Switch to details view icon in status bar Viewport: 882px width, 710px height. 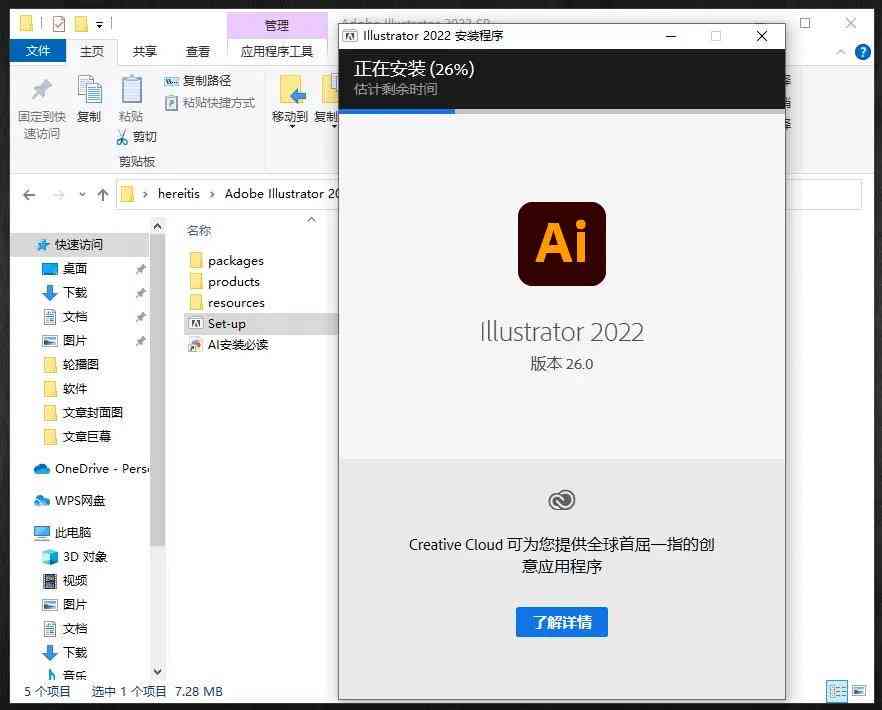(x=836, y=691)
